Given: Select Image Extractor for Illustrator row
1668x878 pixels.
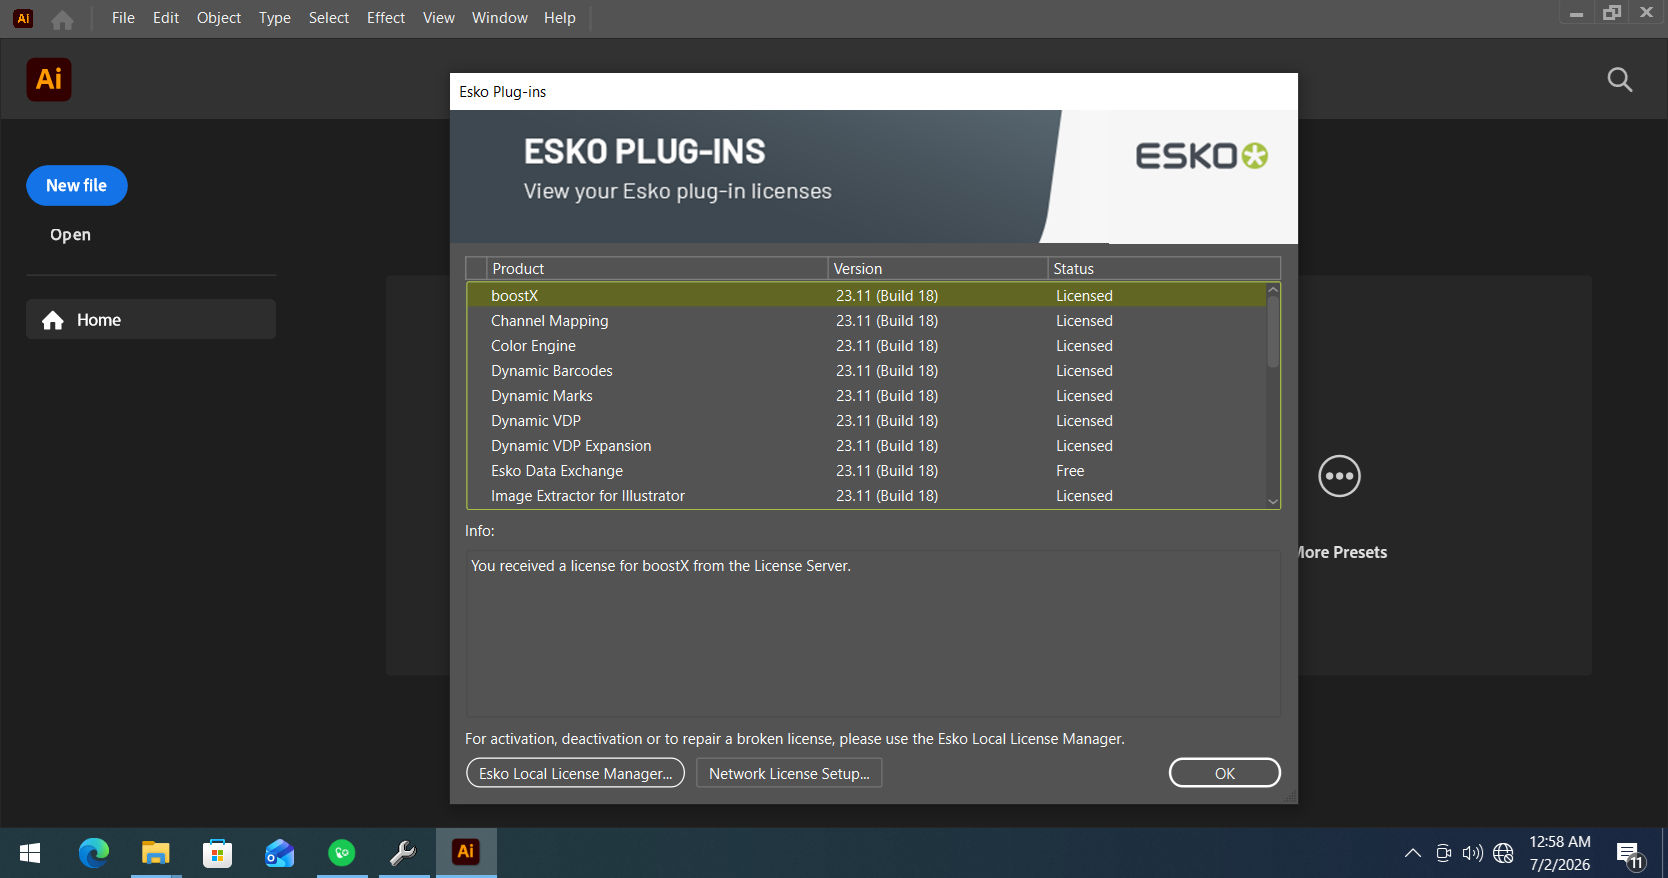Looking at the screenshot, I should [x=867, y=496].
